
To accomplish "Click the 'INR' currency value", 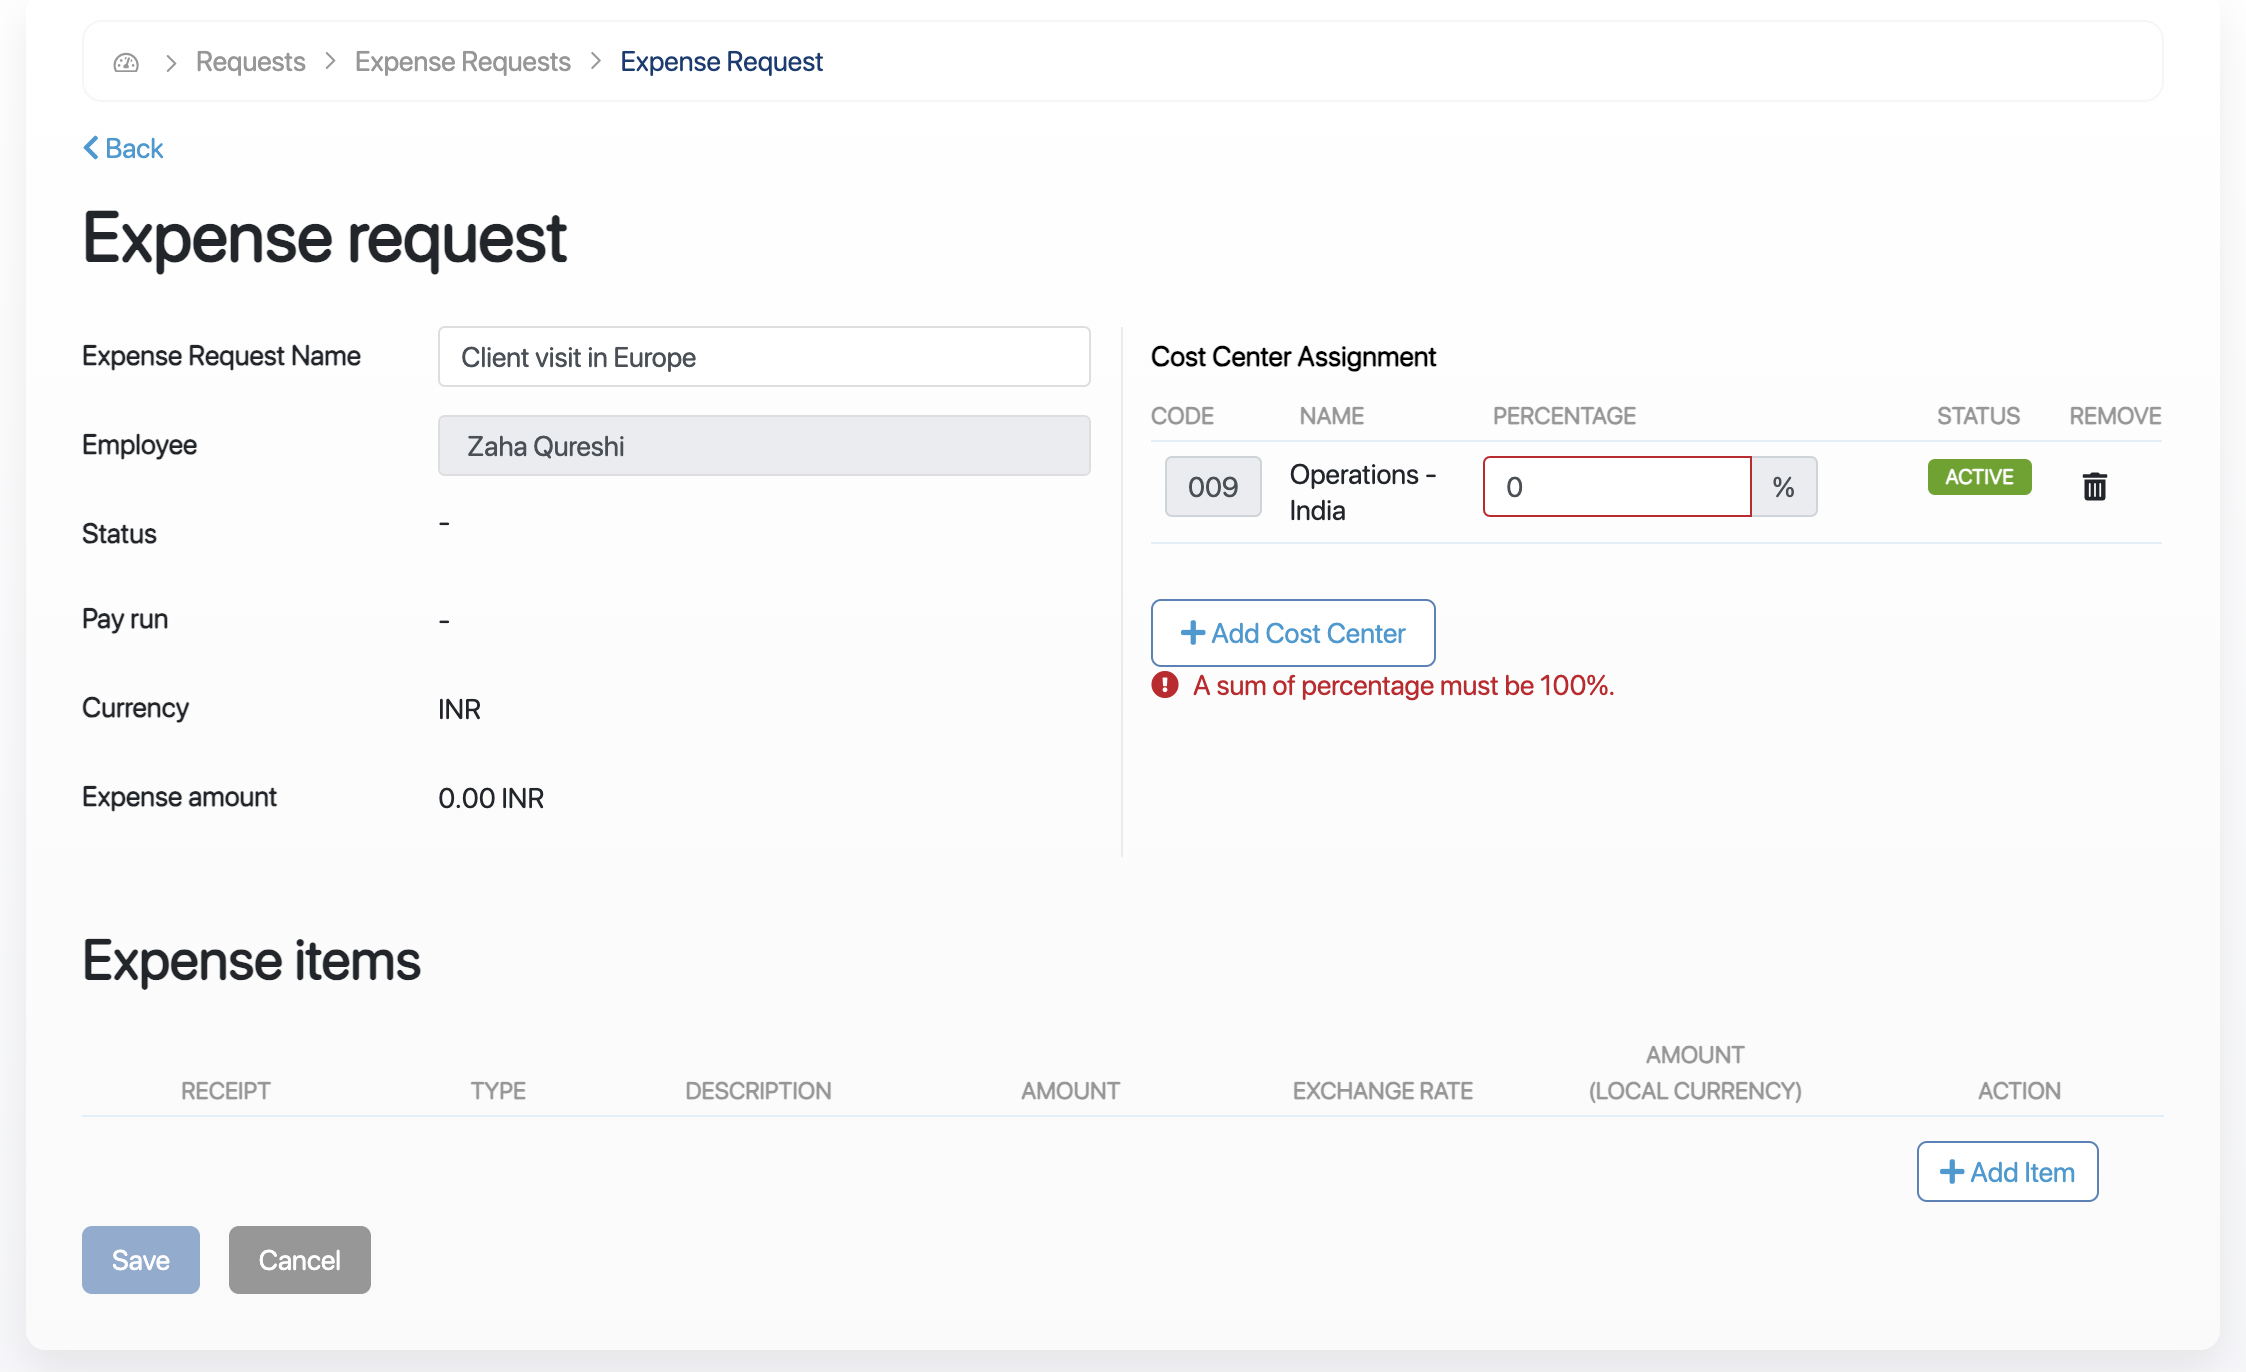I will pos(459,709).
